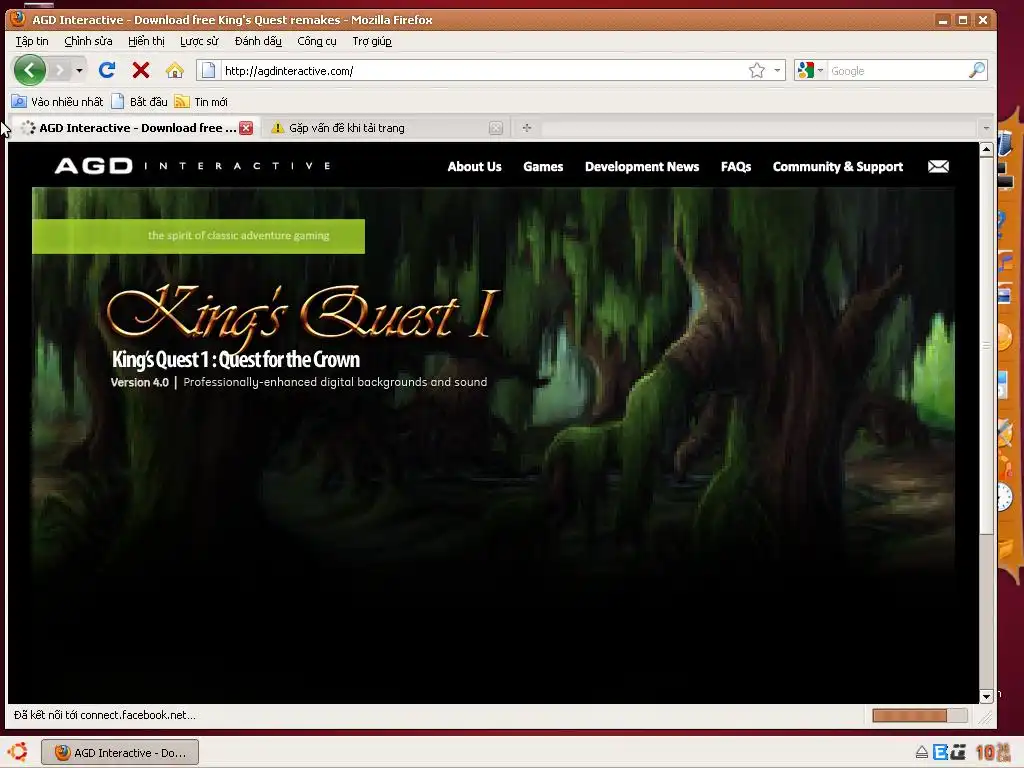Go back with the green back arrow
Screen dimensions: 1024x768
[x=30, y=70]
